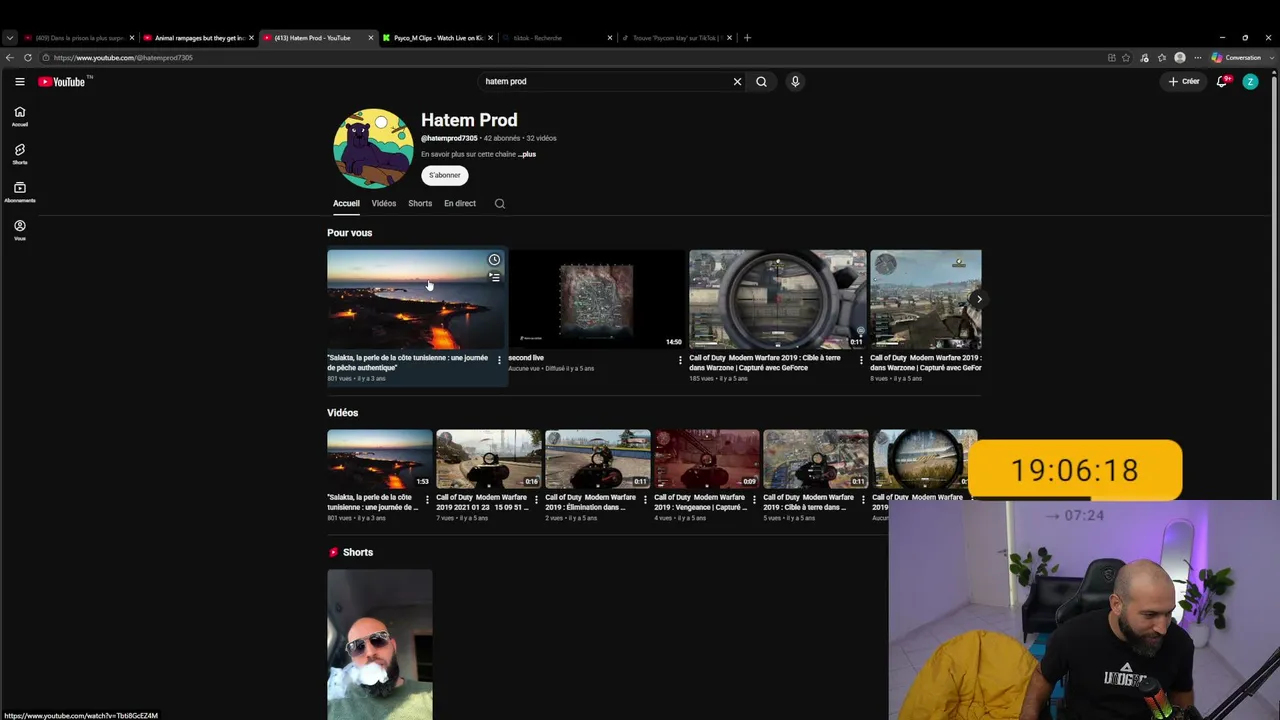
Task: Play the sniper scope Cible à terre thumbnail
Action: [x=777, y=299]
